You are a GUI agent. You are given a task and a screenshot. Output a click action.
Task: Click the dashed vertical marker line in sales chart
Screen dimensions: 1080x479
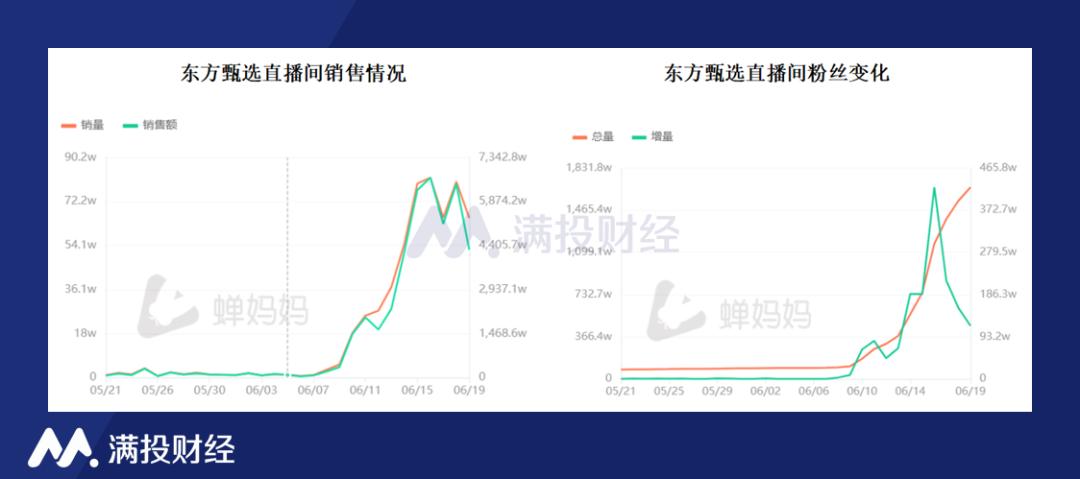287,267
